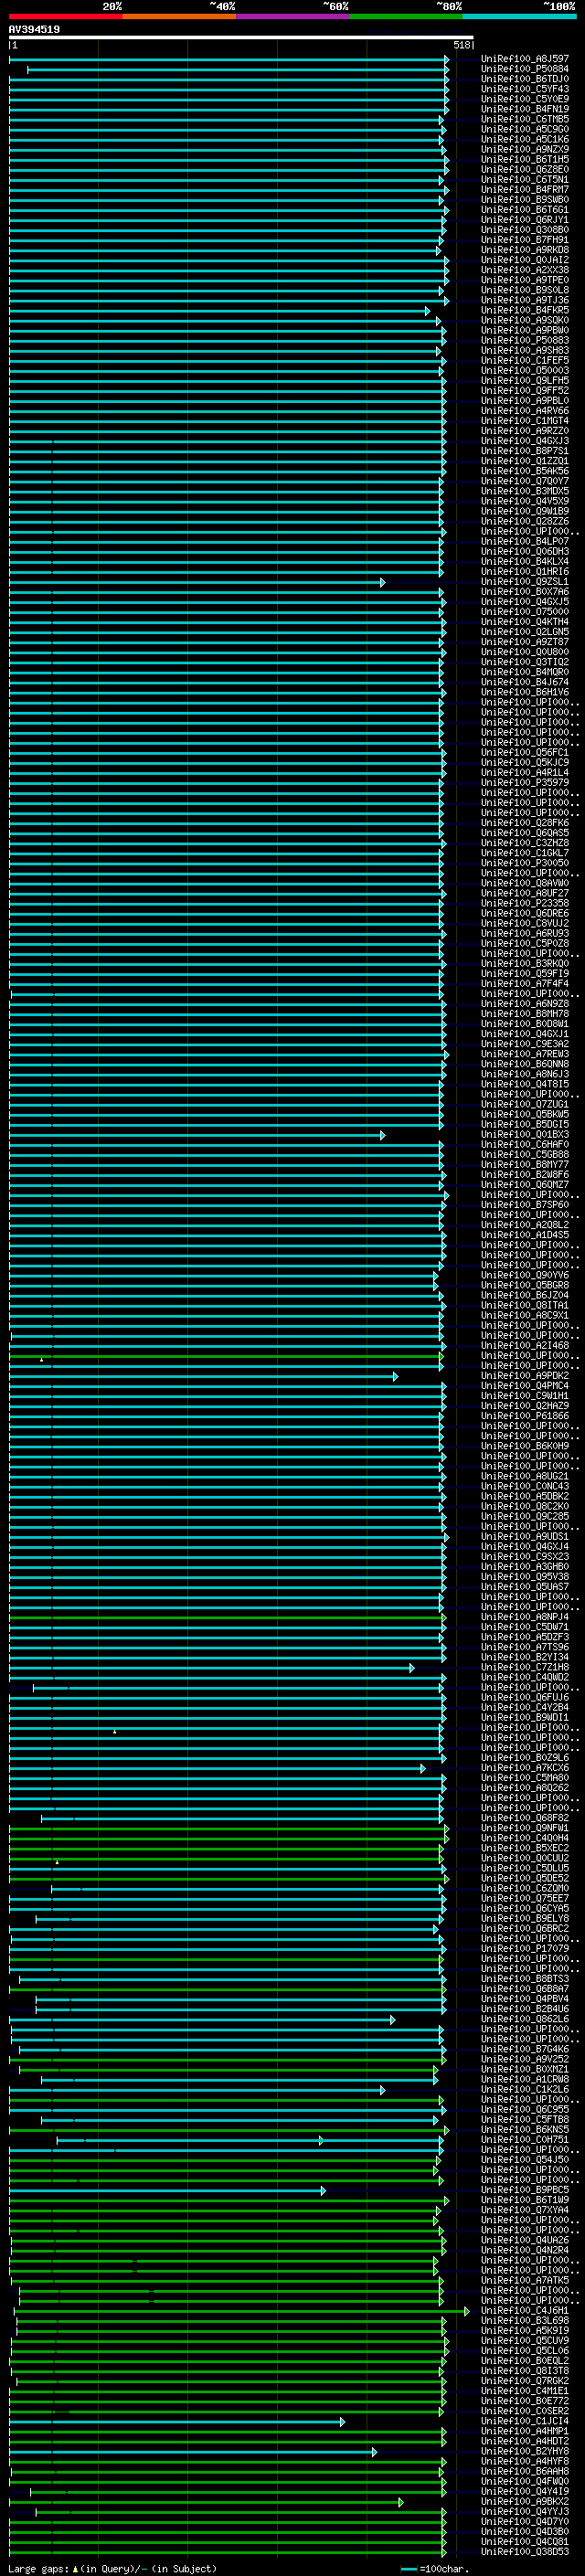Screen dimensions: 585x2576
Task: Click the UniRef100_B2YHY8 hit label
Action: click(x=524, y=2451)
